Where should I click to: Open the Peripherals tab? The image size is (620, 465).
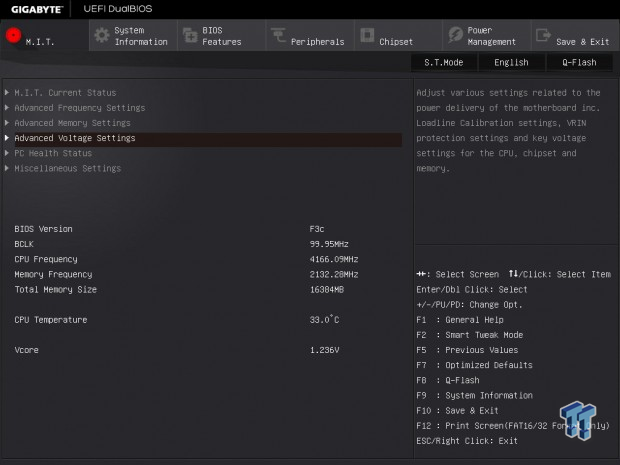(310, 35)
